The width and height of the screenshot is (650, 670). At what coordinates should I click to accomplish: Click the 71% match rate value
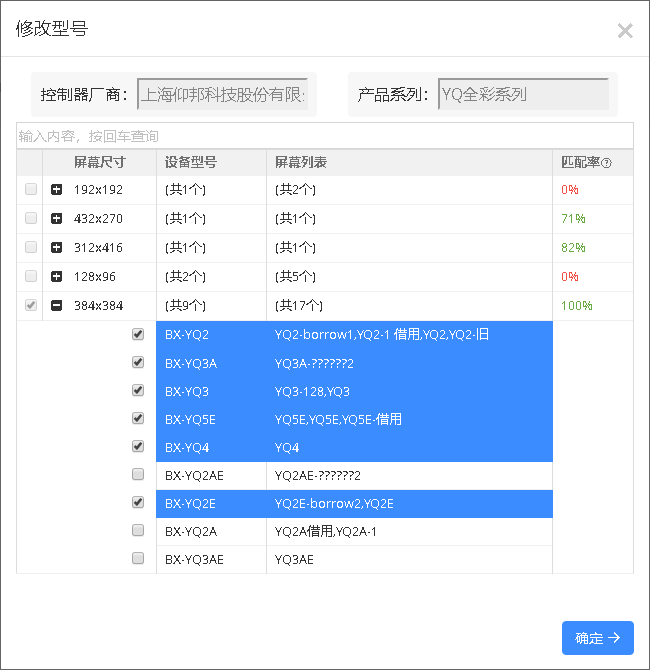click(573, 218)
